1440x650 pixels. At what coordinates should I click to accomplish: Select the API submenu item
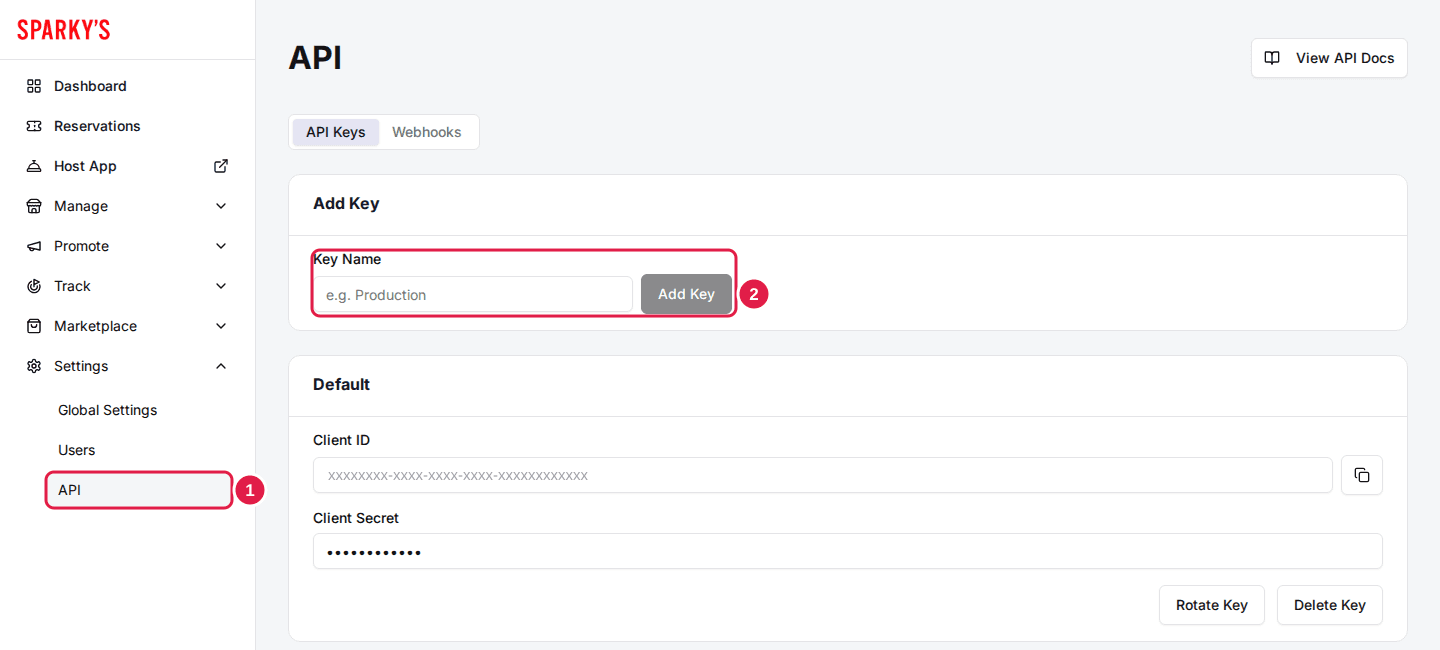(138, 490)
